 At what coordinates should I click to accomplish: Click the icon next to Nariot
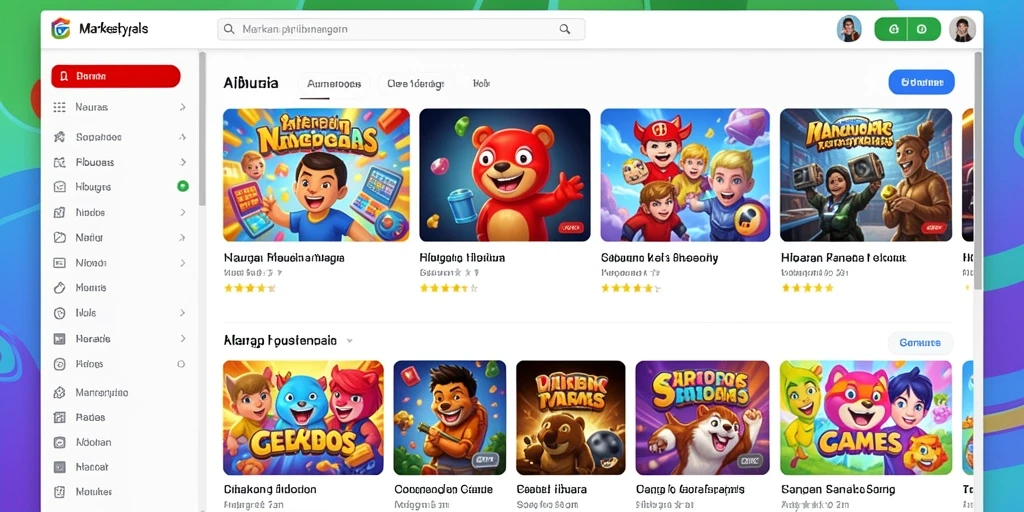point(59,238)
